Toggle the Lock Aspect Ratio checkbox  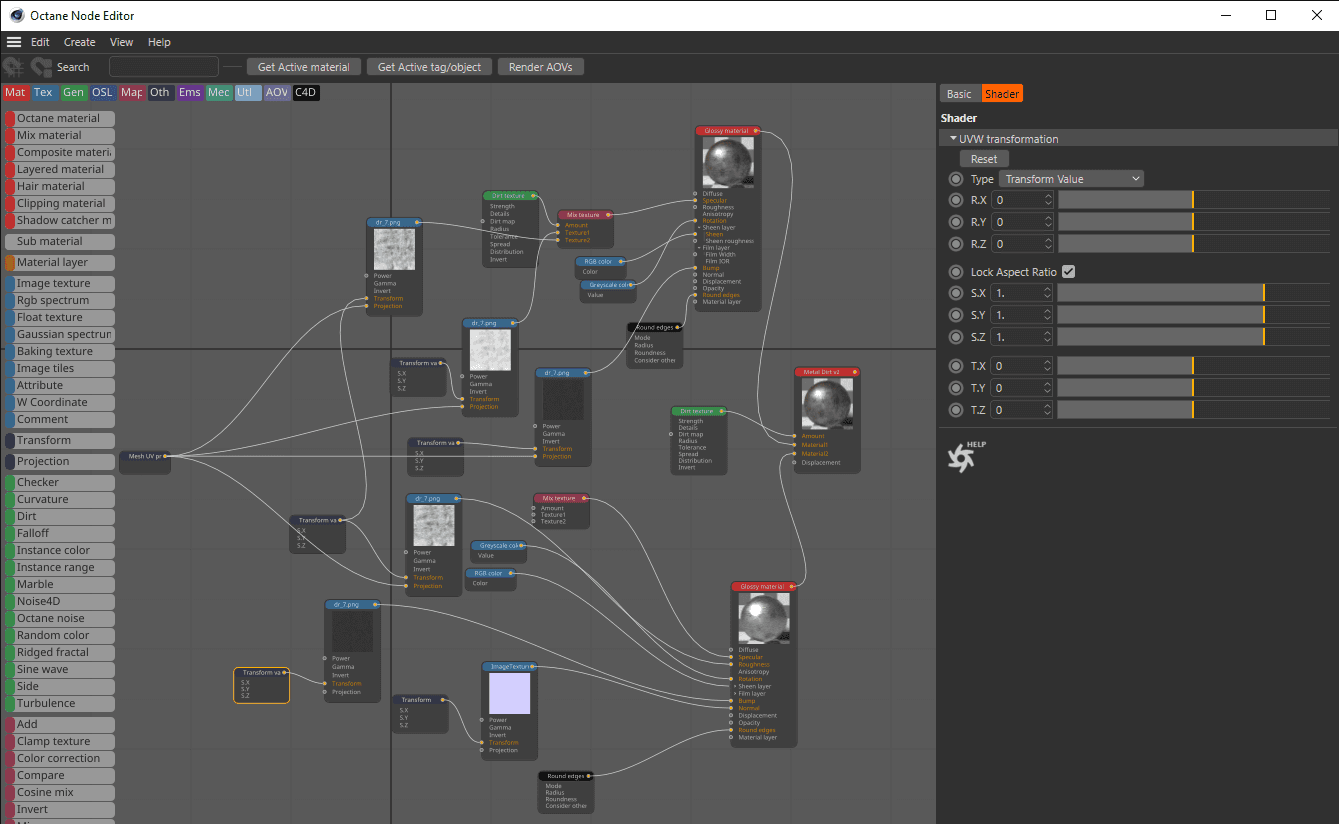click(x=1068, y=272)
